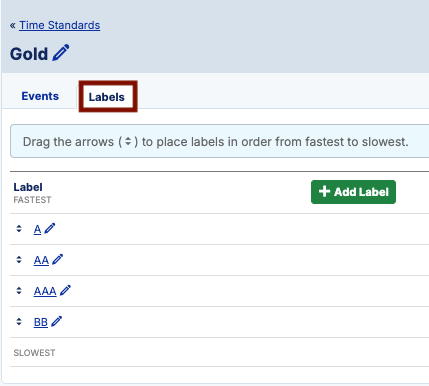
Task: Click the arrows icon in the instruction banner
Action: coord(128,142)
